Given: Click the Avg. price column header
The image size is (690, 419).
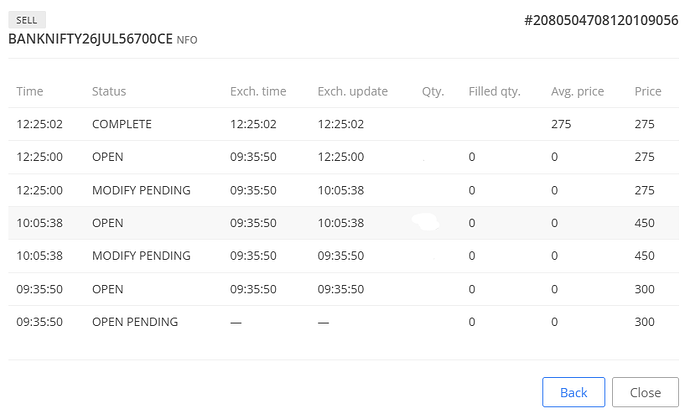Looking at the screenshot, I should 577,92.
